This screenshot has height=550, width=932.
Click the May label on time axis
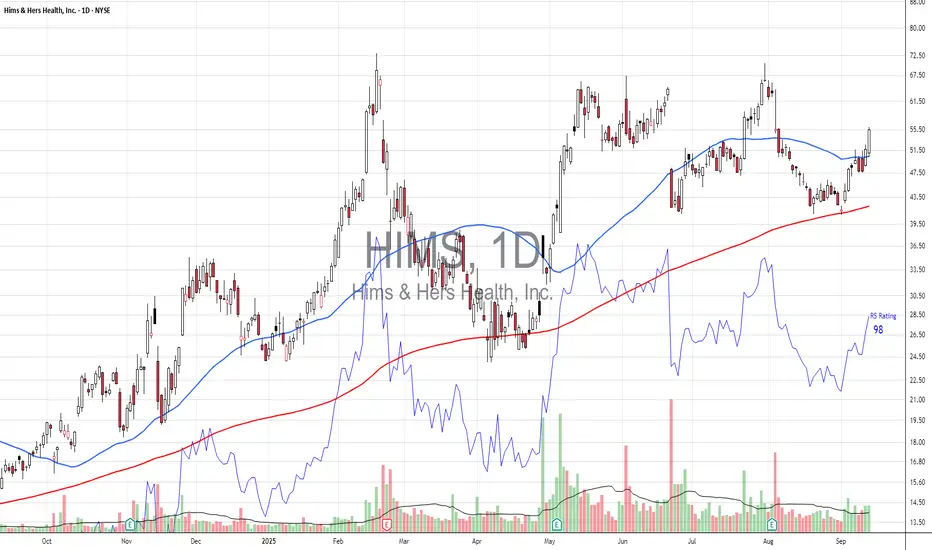(549, 541)
